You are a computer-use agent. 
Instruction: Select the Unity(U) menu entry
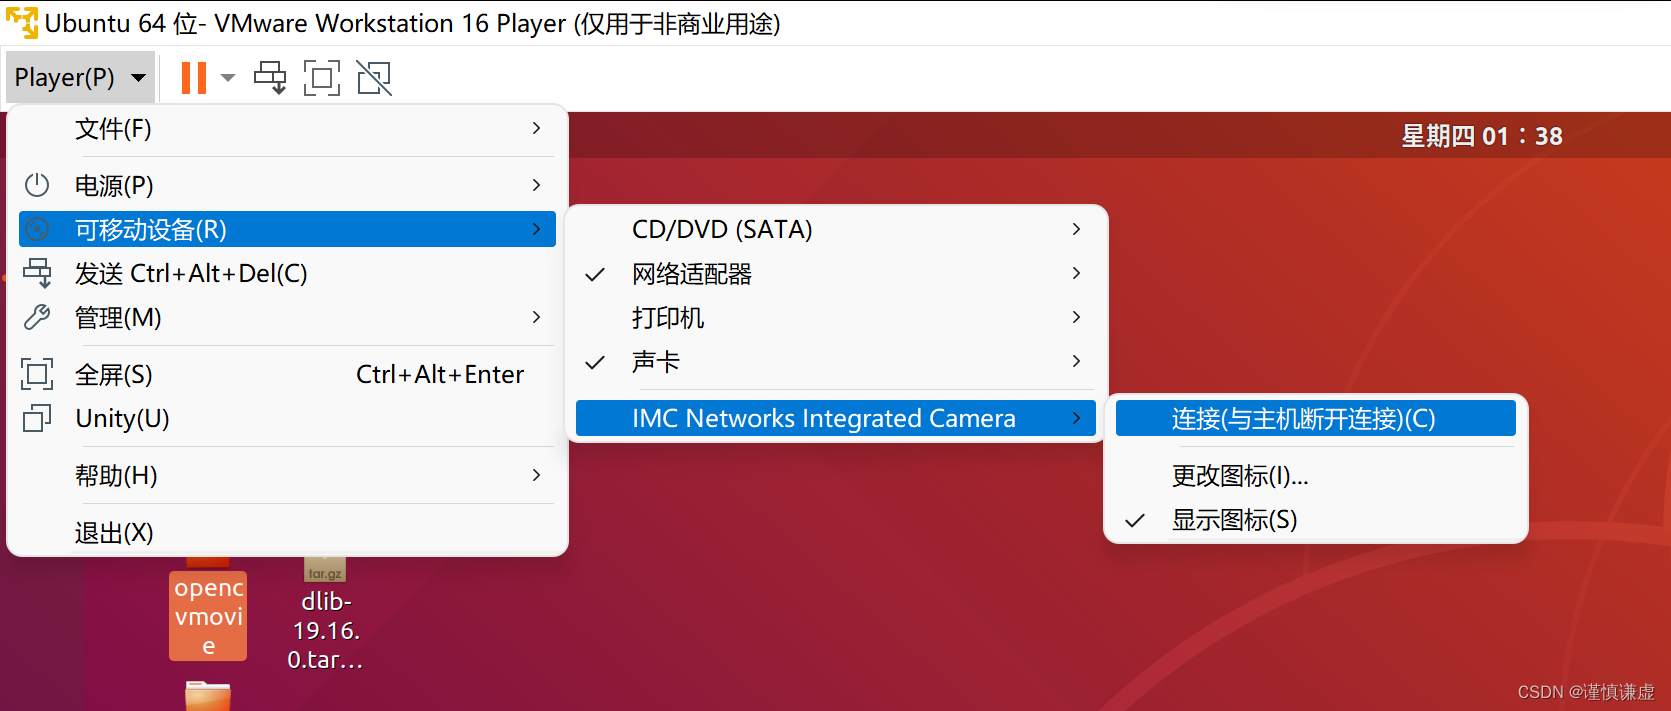pyautogui.click(x=287, y=418)
